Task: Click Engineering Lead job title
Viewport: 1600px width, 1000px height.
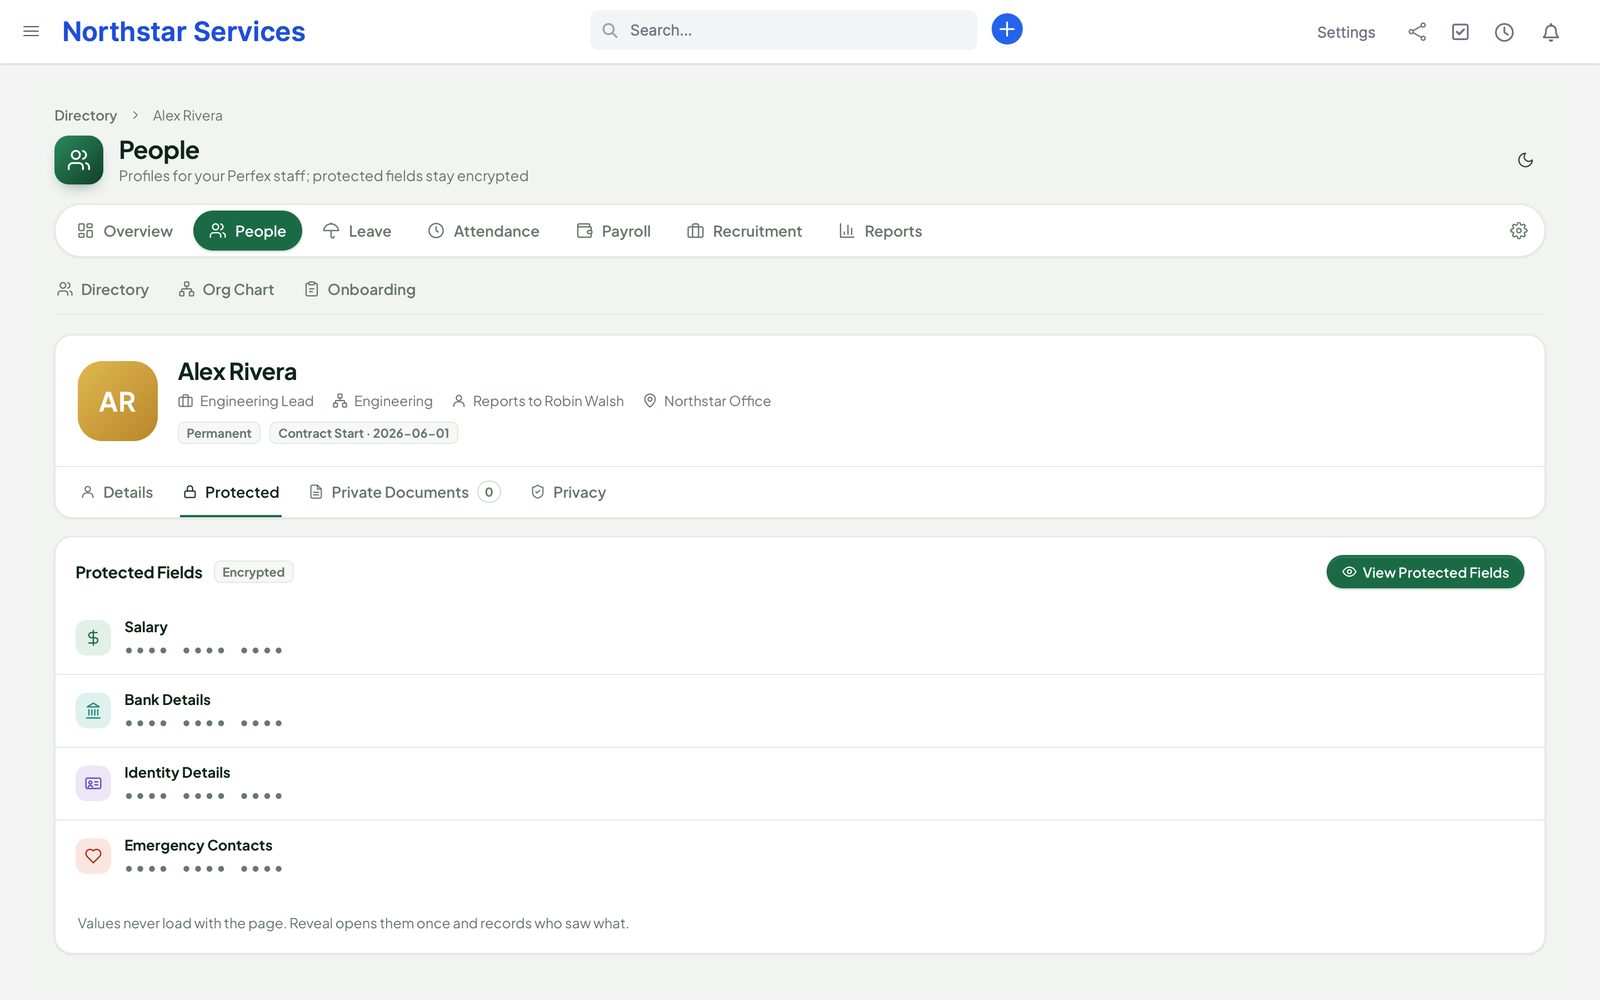Action: coord(246,401)
